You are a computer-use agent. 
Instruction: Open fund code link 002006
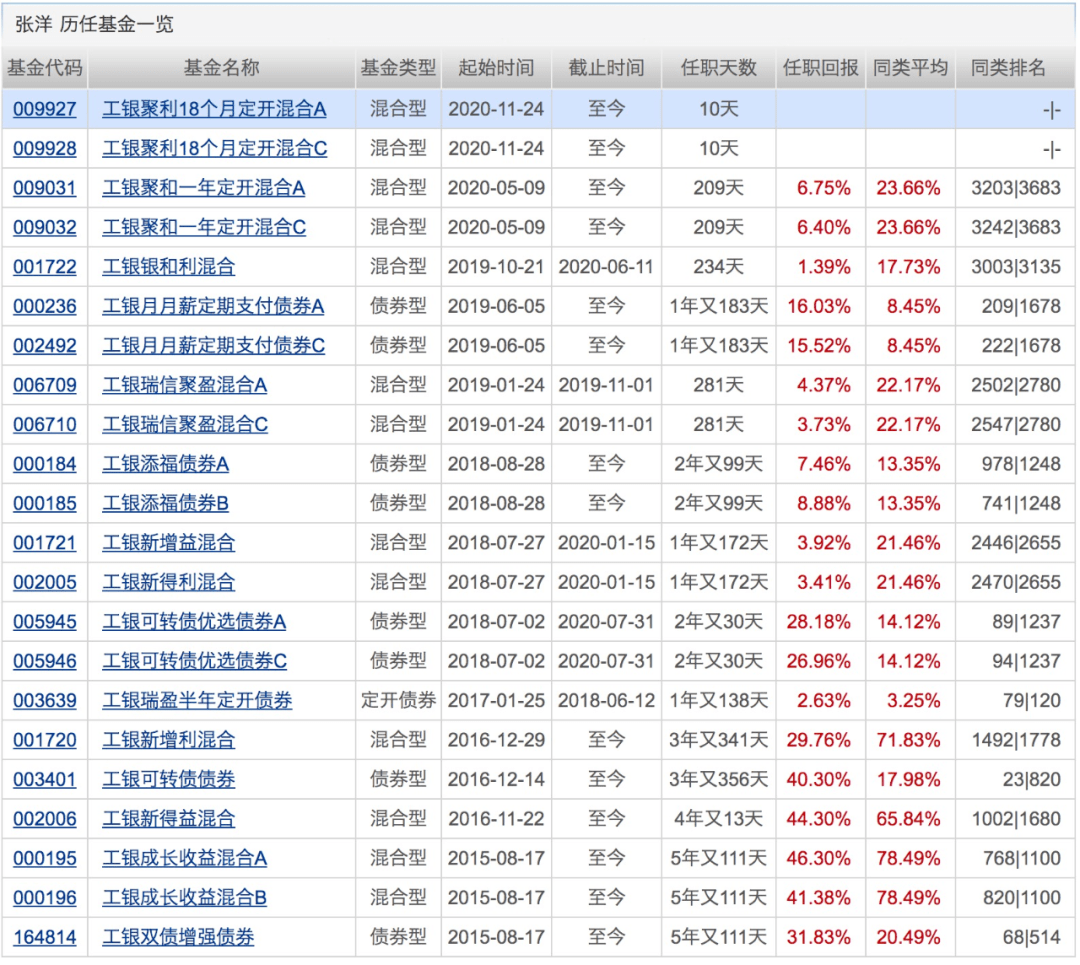pyautogui.click(x=45, y=819)
